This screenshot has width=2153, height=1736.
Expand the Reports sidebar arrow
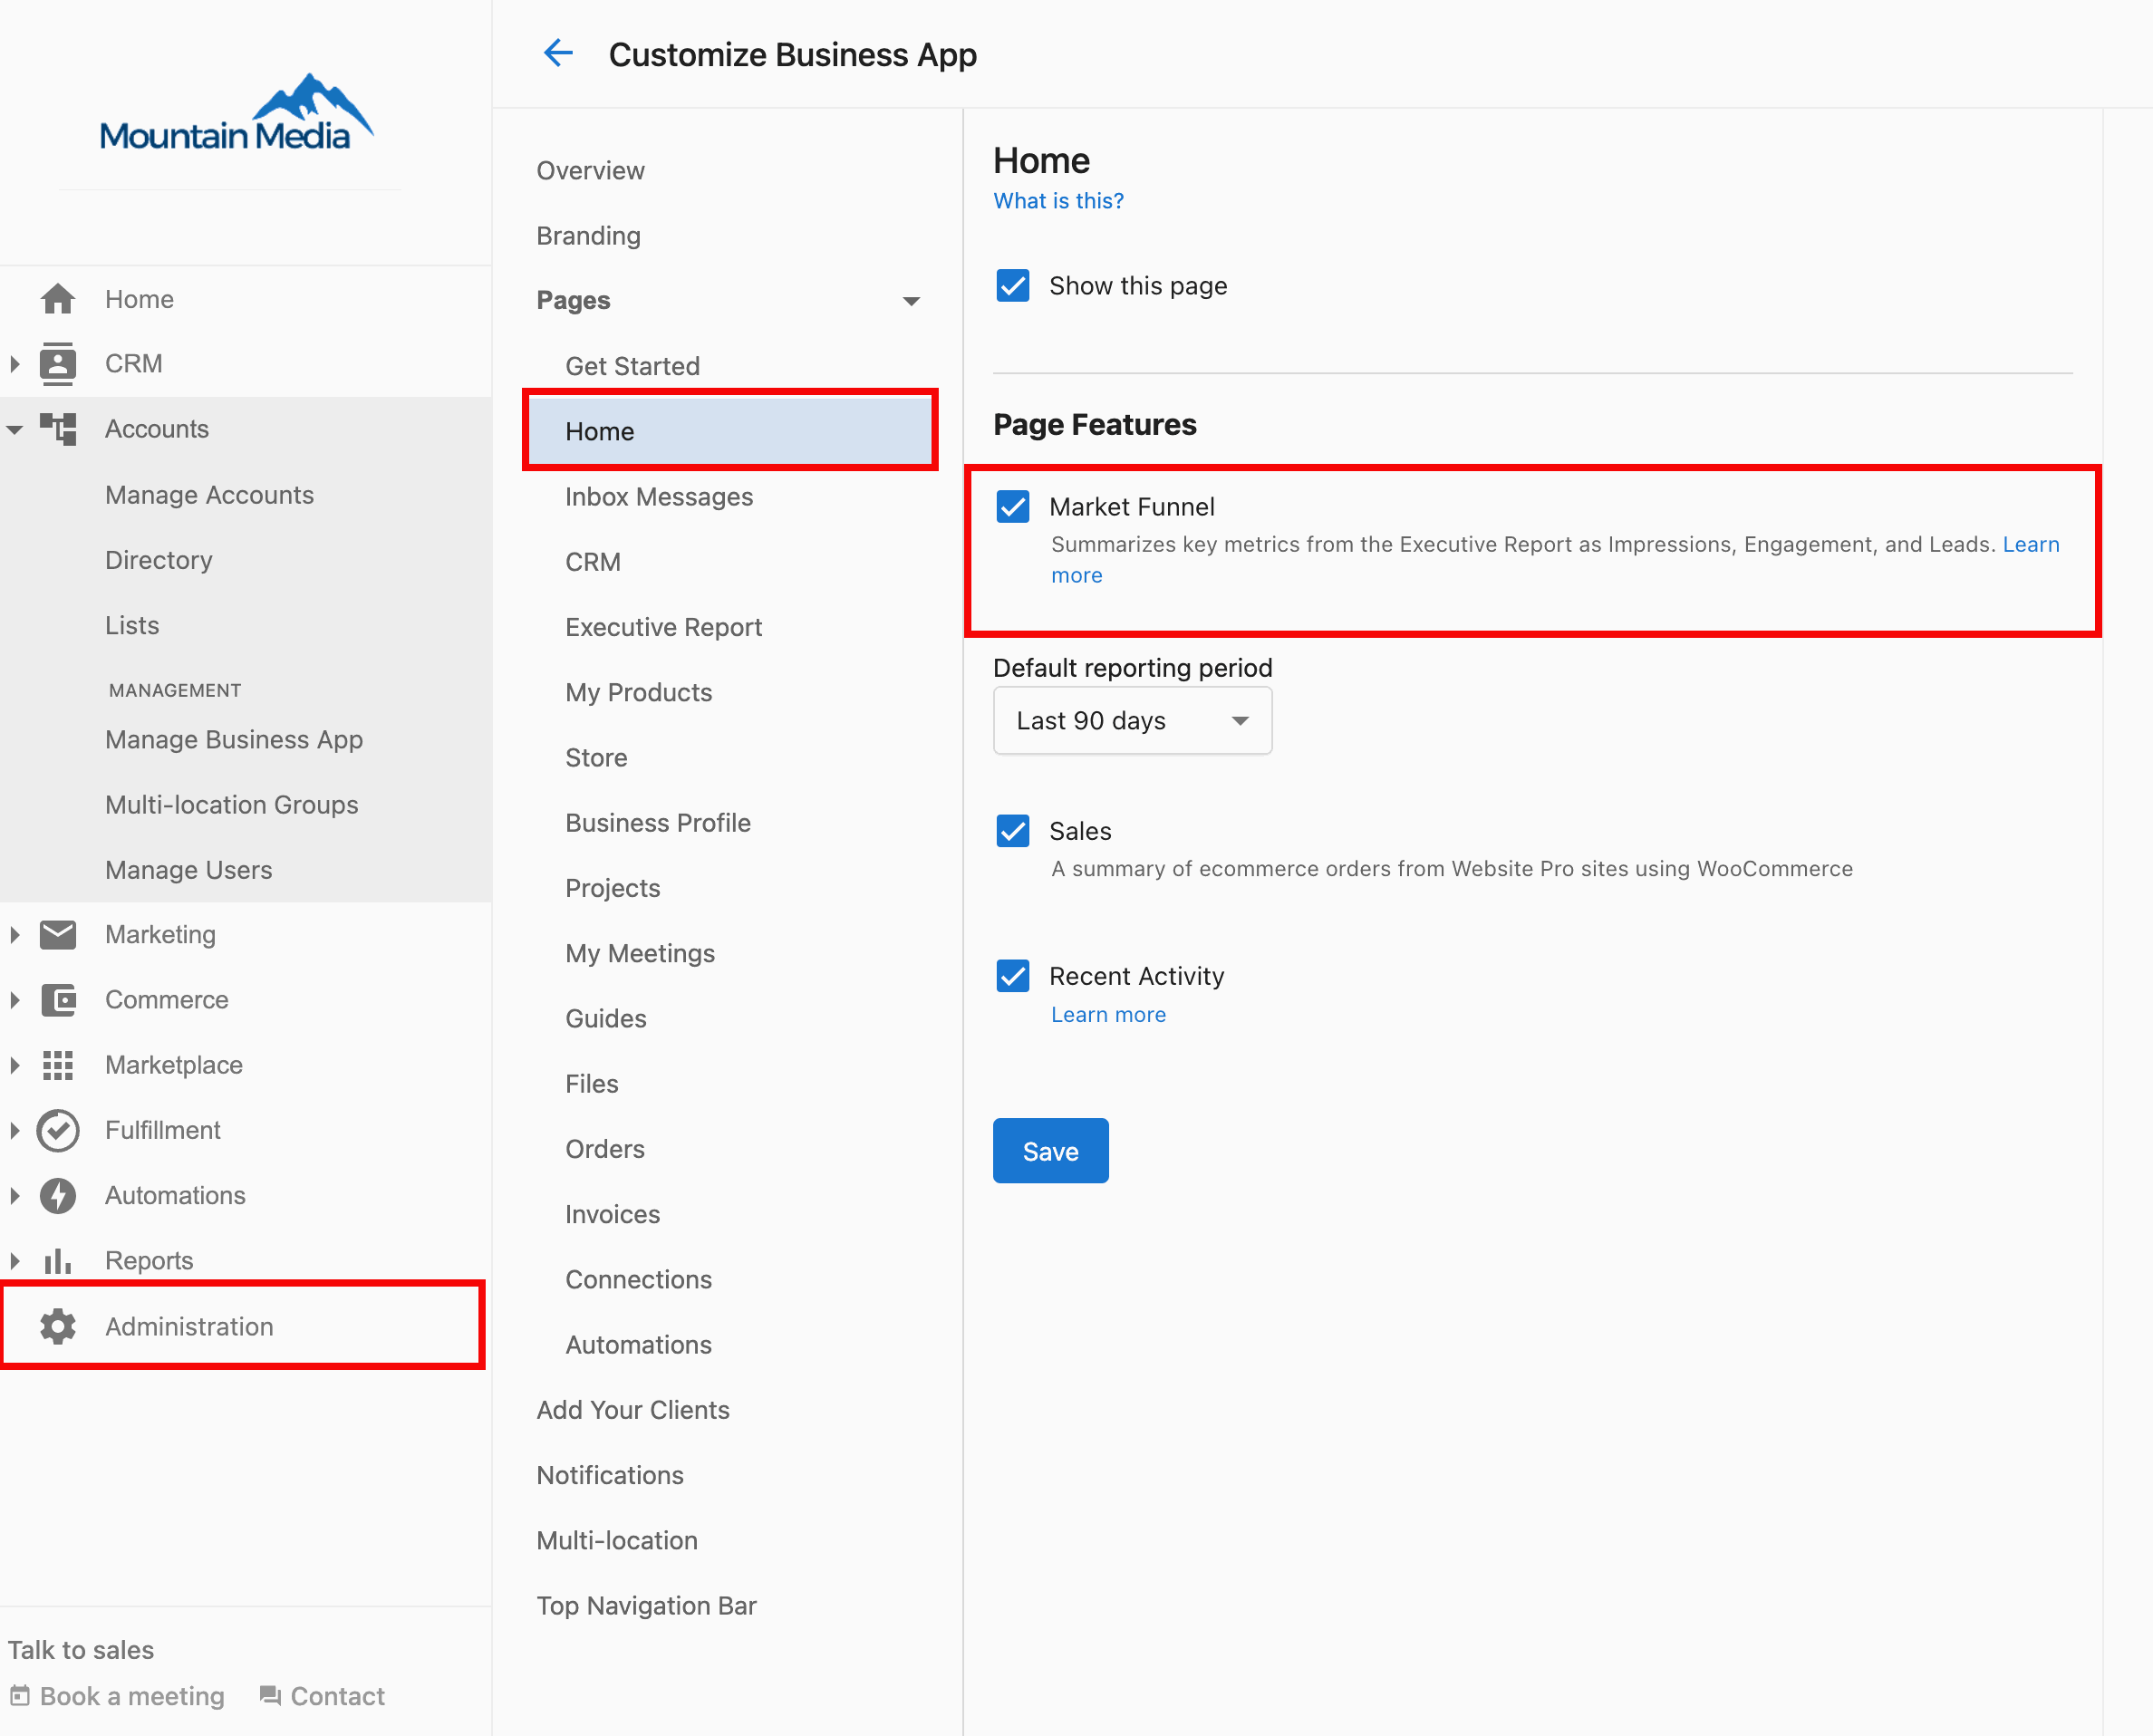14,1260
